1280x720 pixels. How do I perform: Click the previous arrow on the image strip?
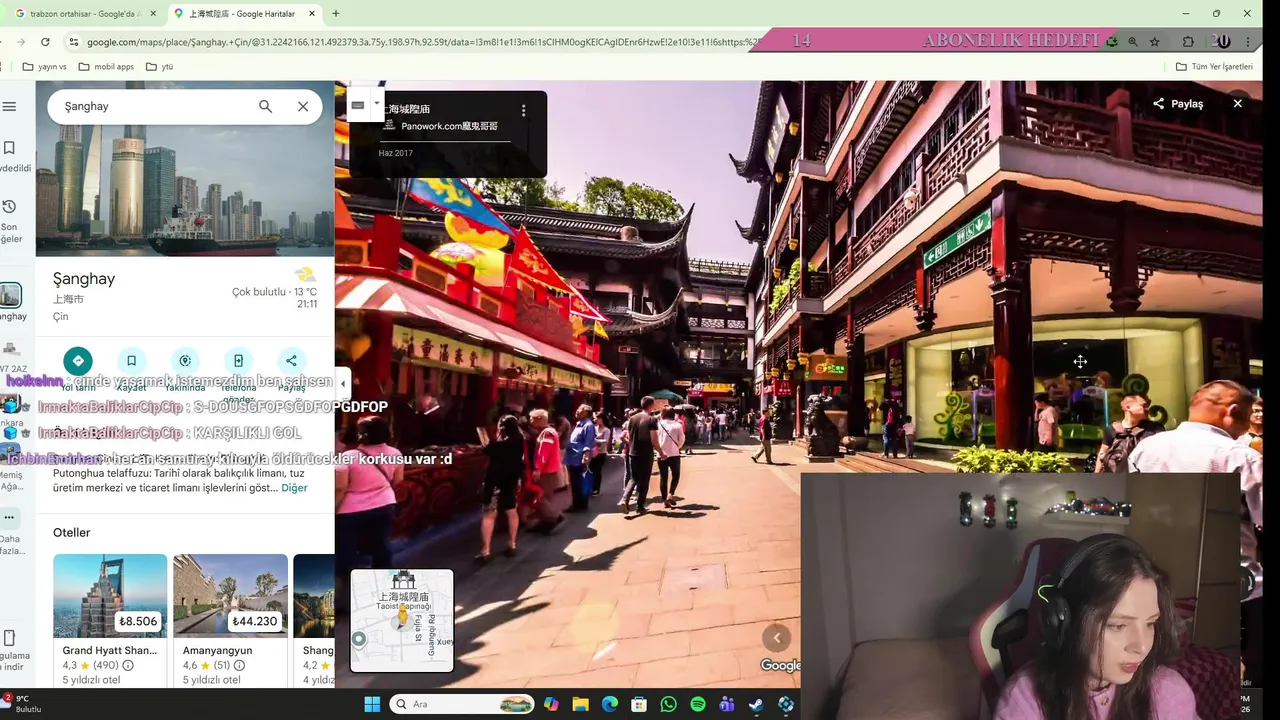(x=777, y=637)
